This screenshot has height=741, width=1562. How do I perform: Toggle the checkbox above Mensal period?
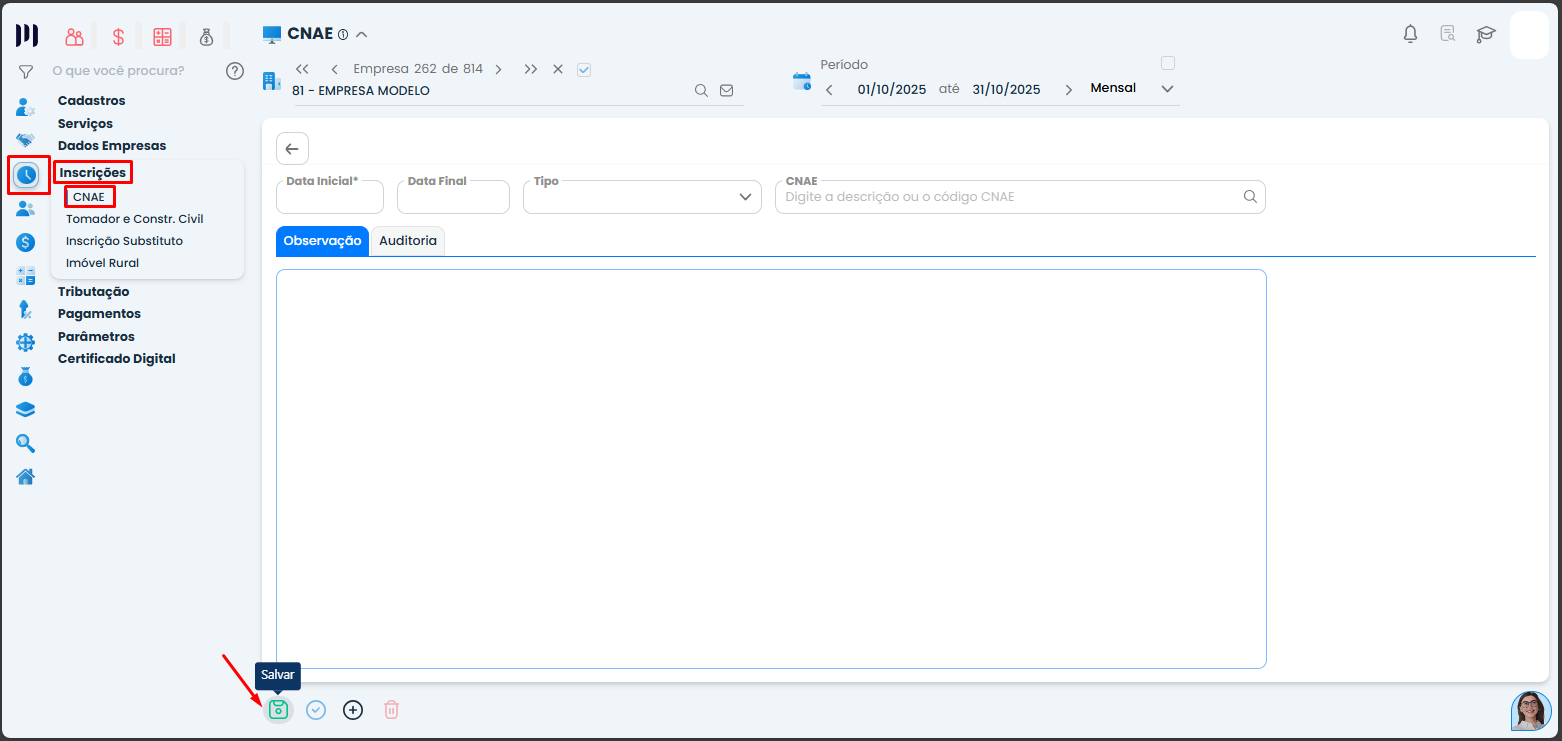(1167, 63)
